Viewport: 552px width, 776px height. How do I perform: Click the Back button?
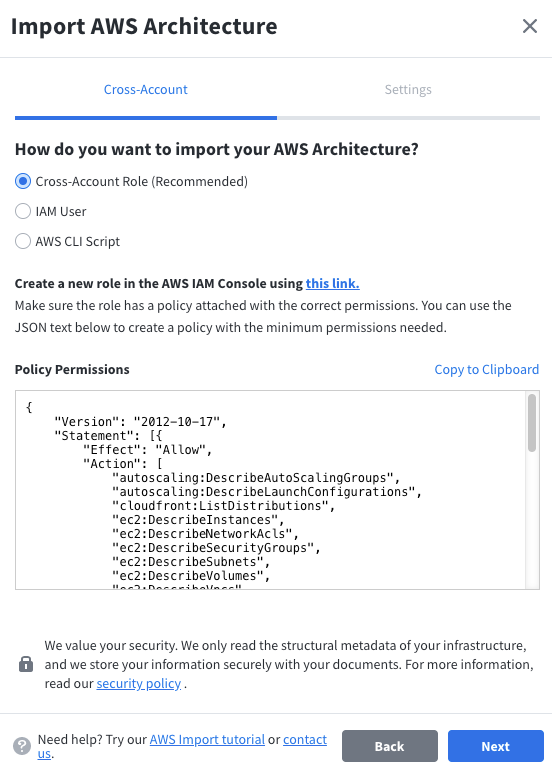point(390,746)
